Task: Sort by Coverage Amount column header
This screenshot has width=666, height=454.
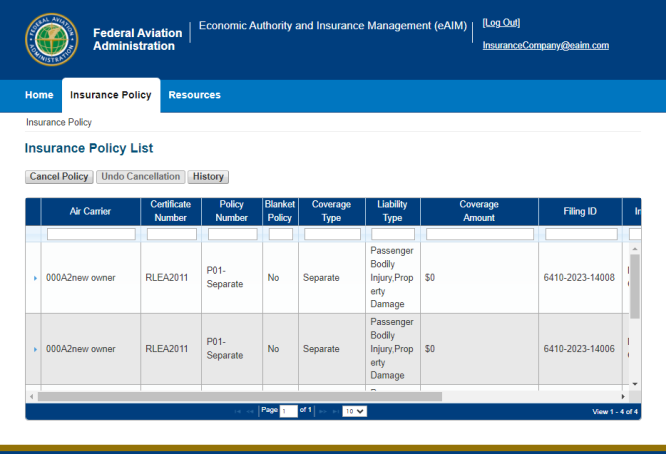Action: coord(479,211)
